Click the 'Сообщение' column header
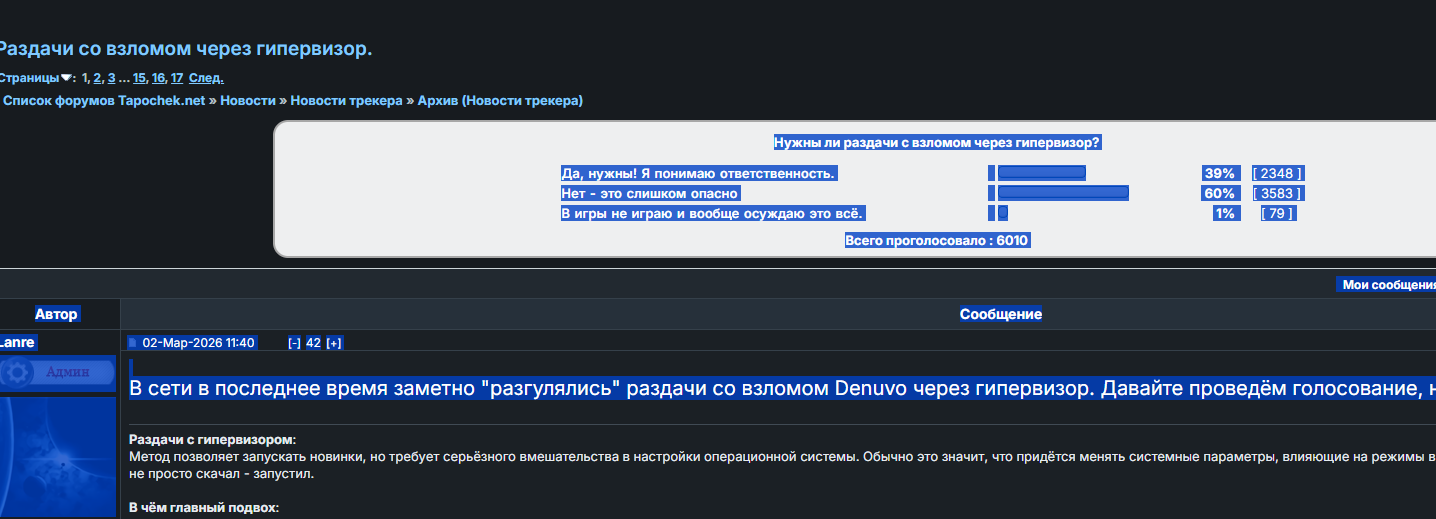Viewport: 1436px width, 519px height. [1000, 314]
